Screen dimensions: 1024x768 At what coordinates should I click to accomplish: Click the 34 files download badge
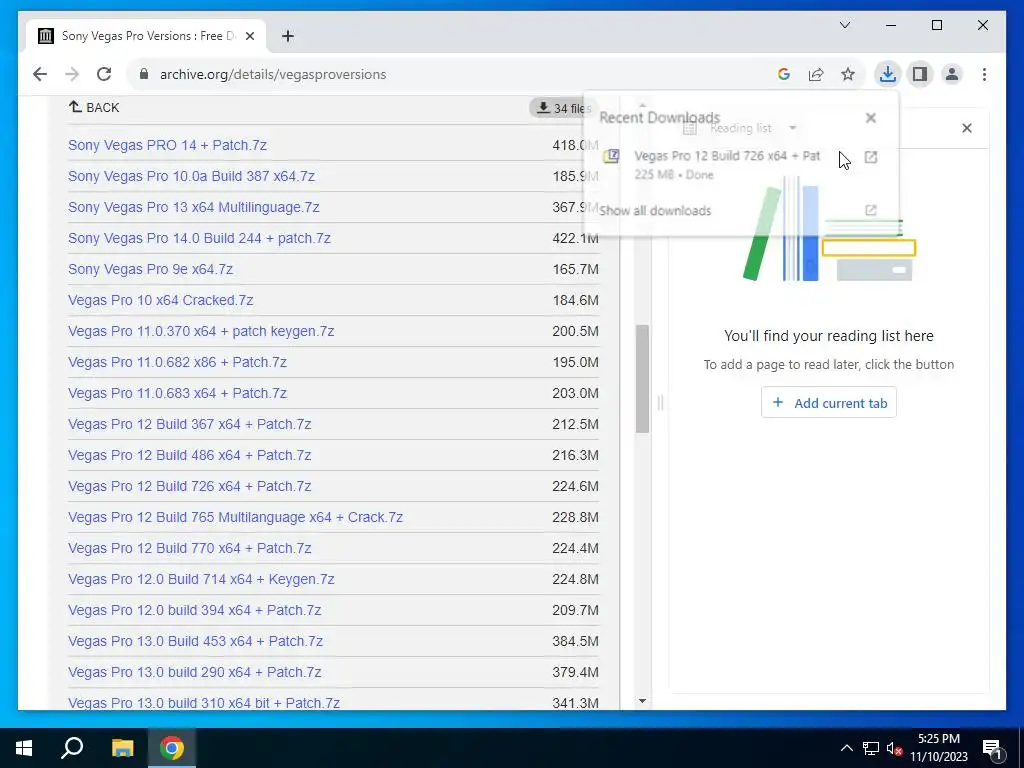pyautogui.click(x=562, y=108)
